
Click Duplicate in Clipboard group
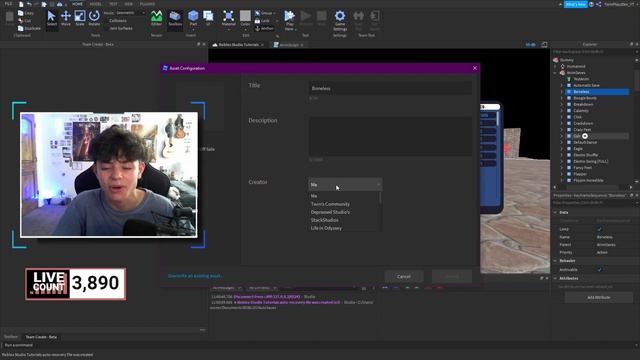click(29, 29)
